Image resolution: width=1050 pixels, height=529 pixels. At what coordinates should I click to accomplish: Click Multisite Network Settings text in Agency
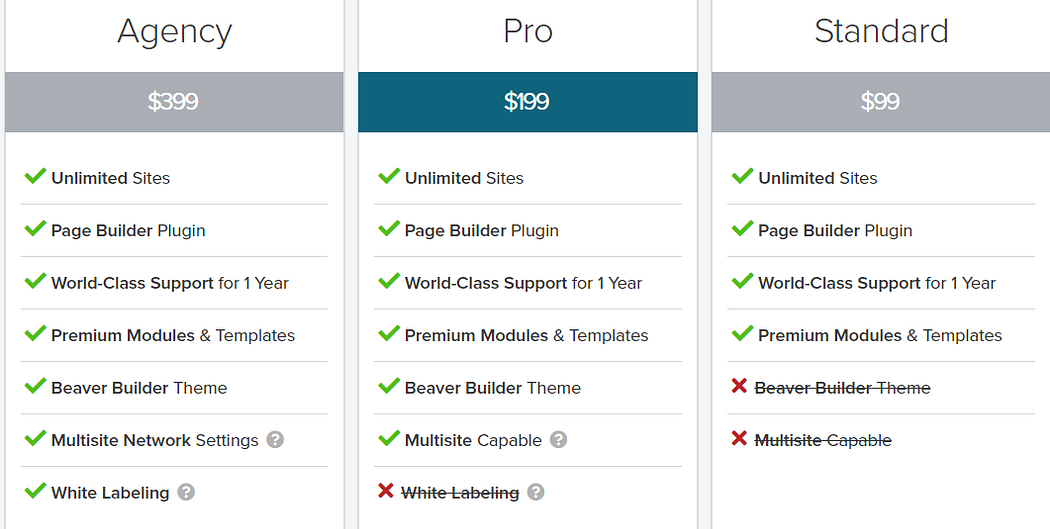coord(155,441)
